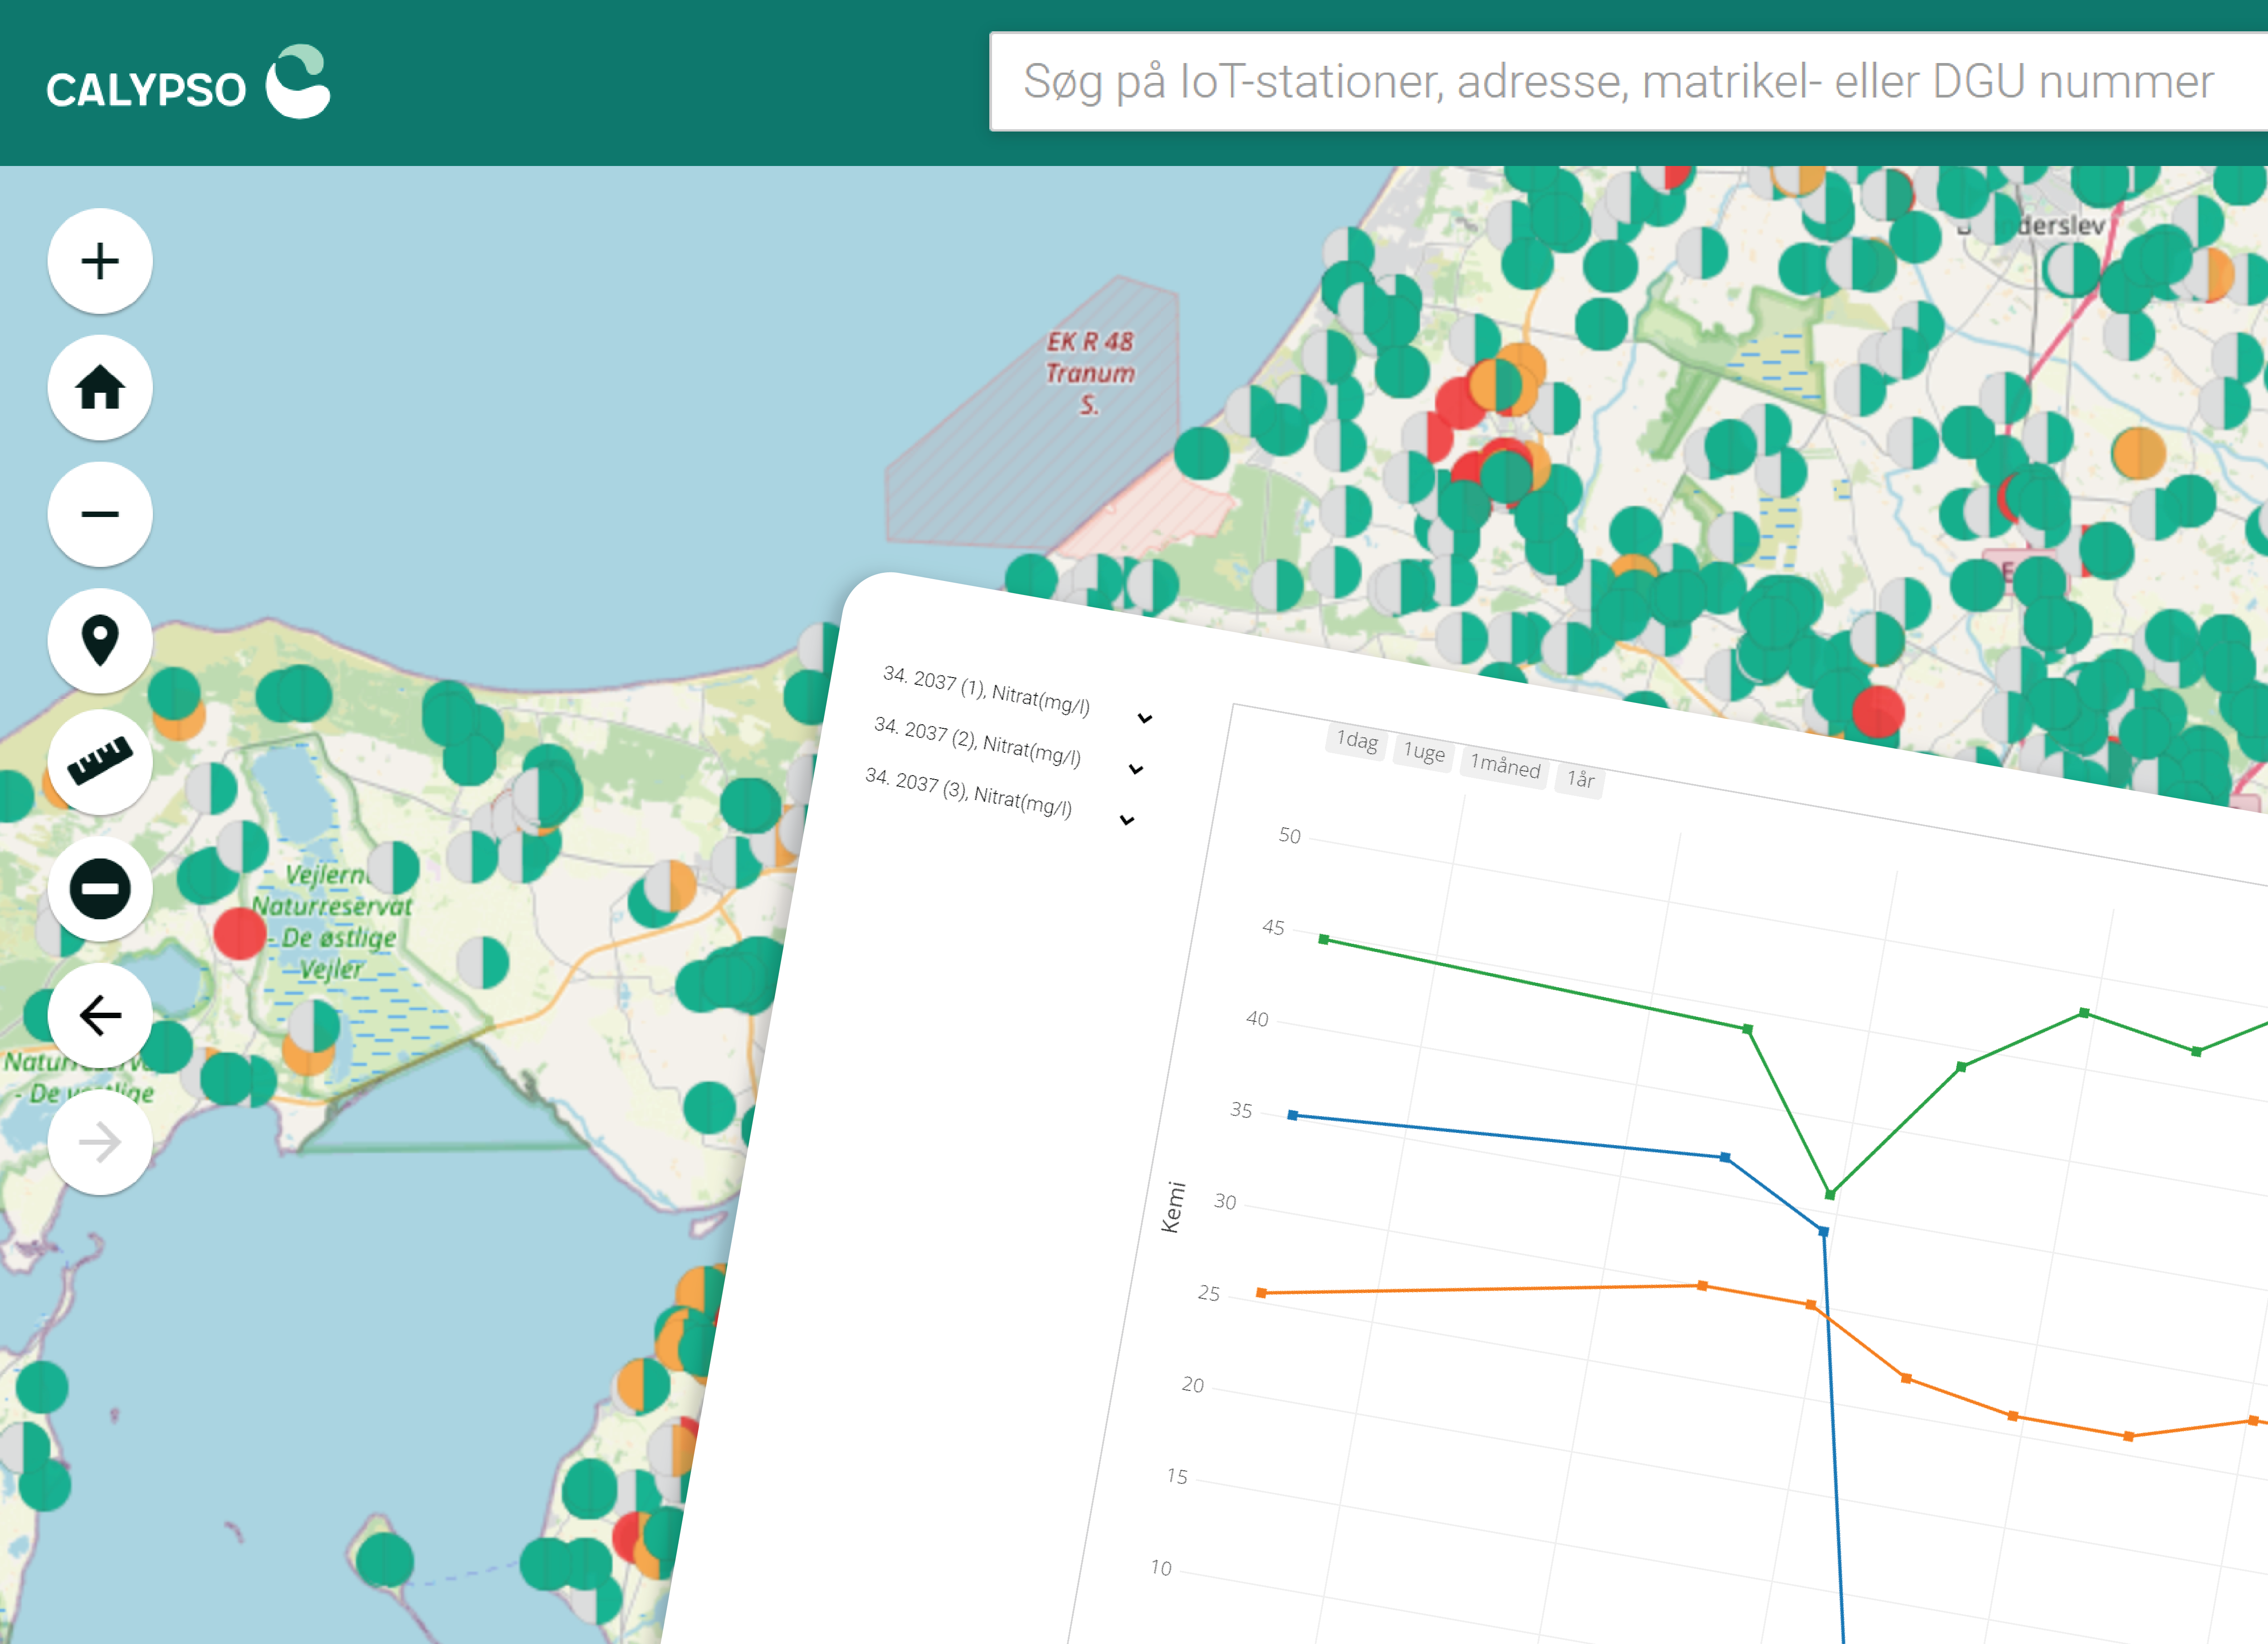Image resolution: width=2268 pixels, height=1644 pixels.
Task: Click the first blue data point near 35
Action: [x=1293, y=1115]
